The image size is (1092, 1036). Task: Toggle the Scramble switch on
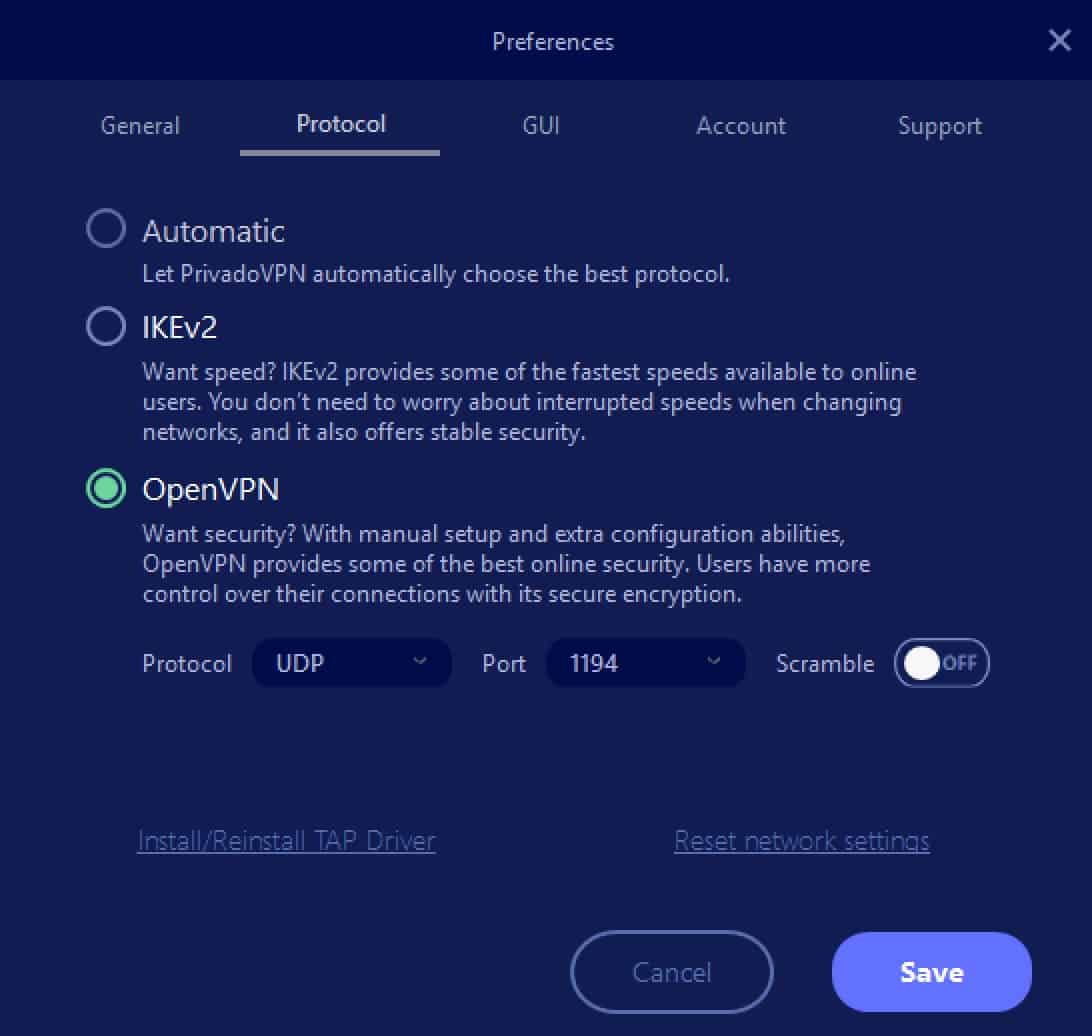pos(942,663)
